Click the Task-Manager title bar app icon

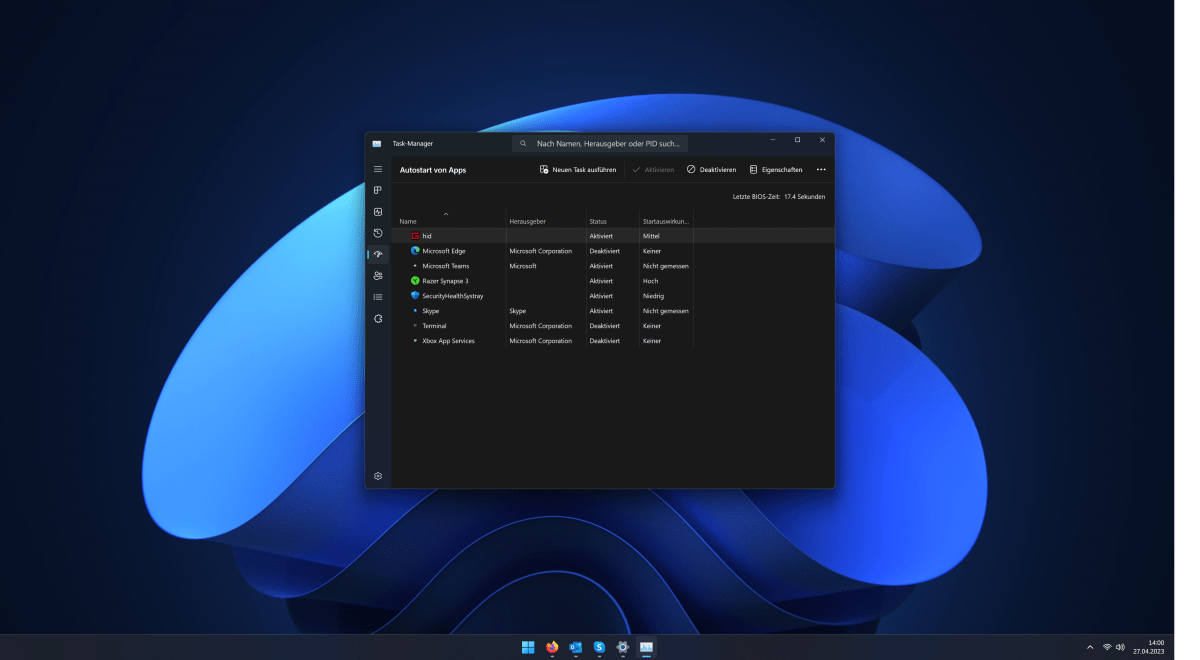coord(377,143)
